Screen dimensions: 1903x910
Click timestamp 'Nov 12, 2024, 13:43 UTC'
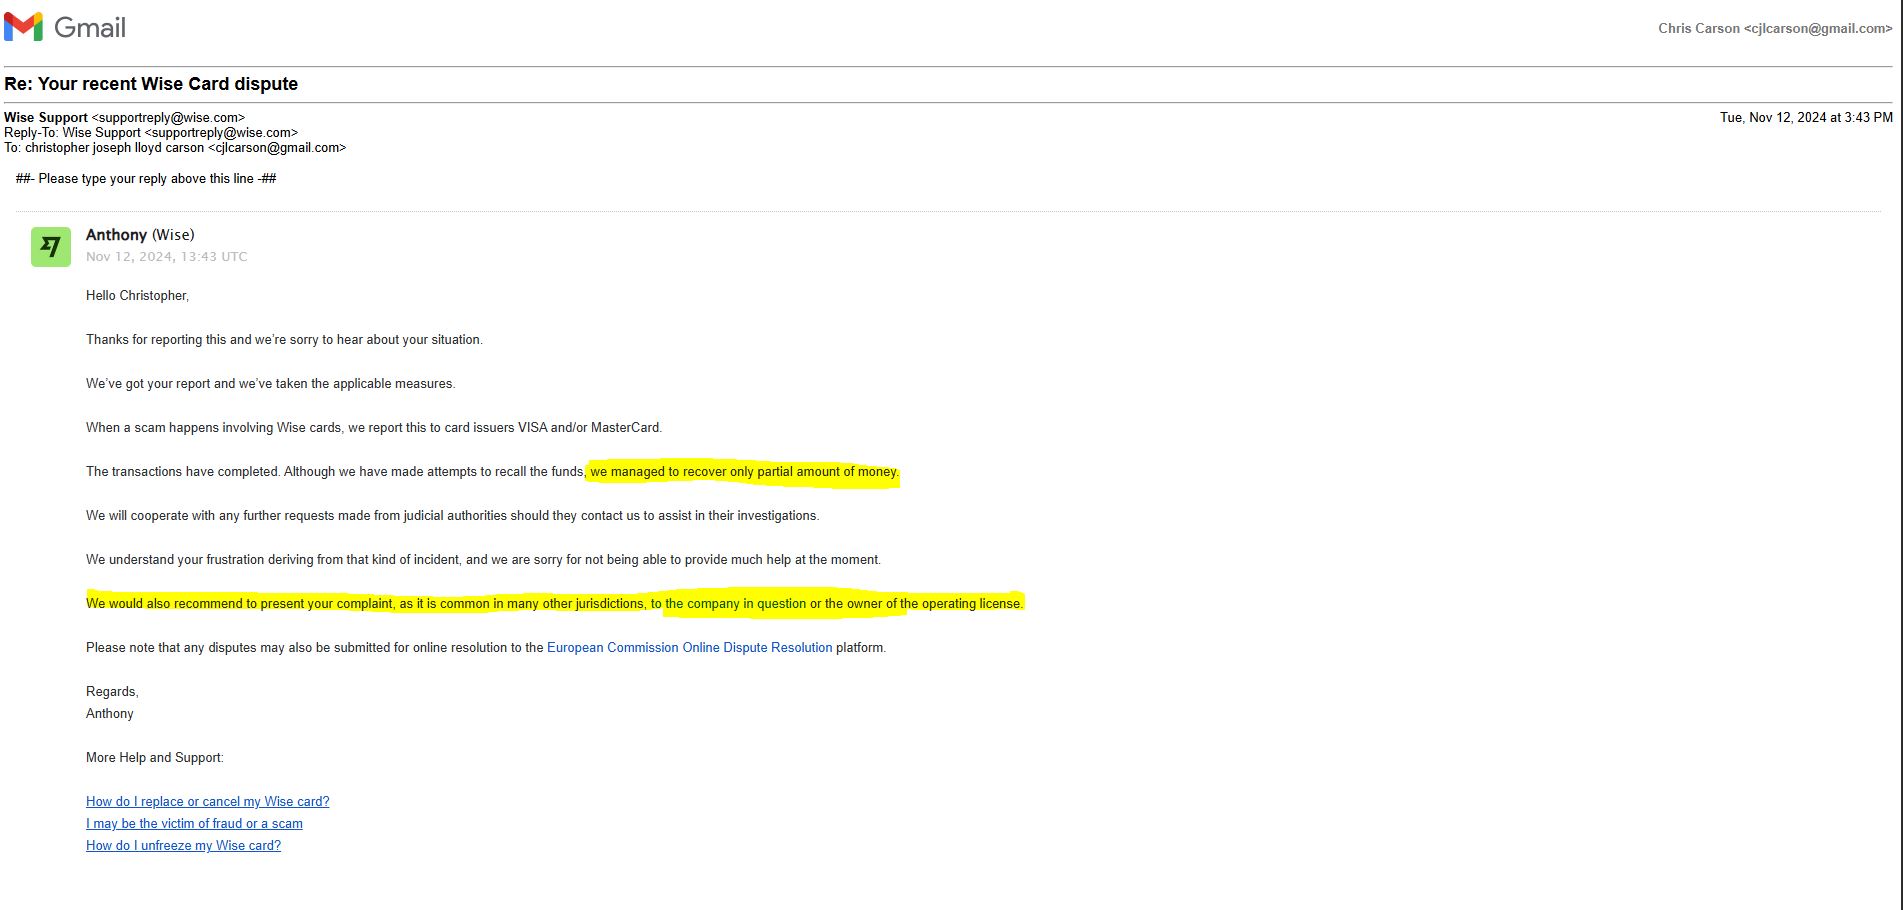[166, 256]
